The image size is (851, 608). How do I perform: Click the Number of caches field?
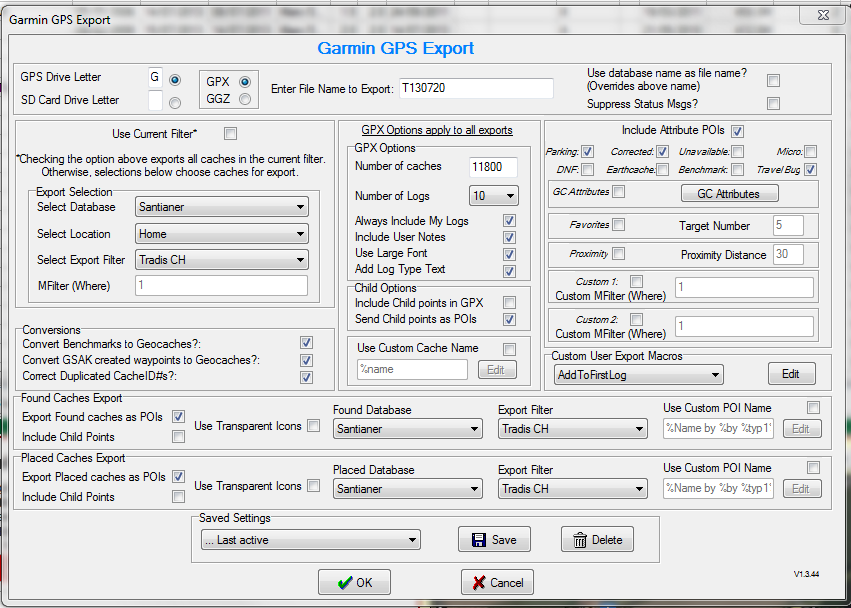[x=493, y=167]
